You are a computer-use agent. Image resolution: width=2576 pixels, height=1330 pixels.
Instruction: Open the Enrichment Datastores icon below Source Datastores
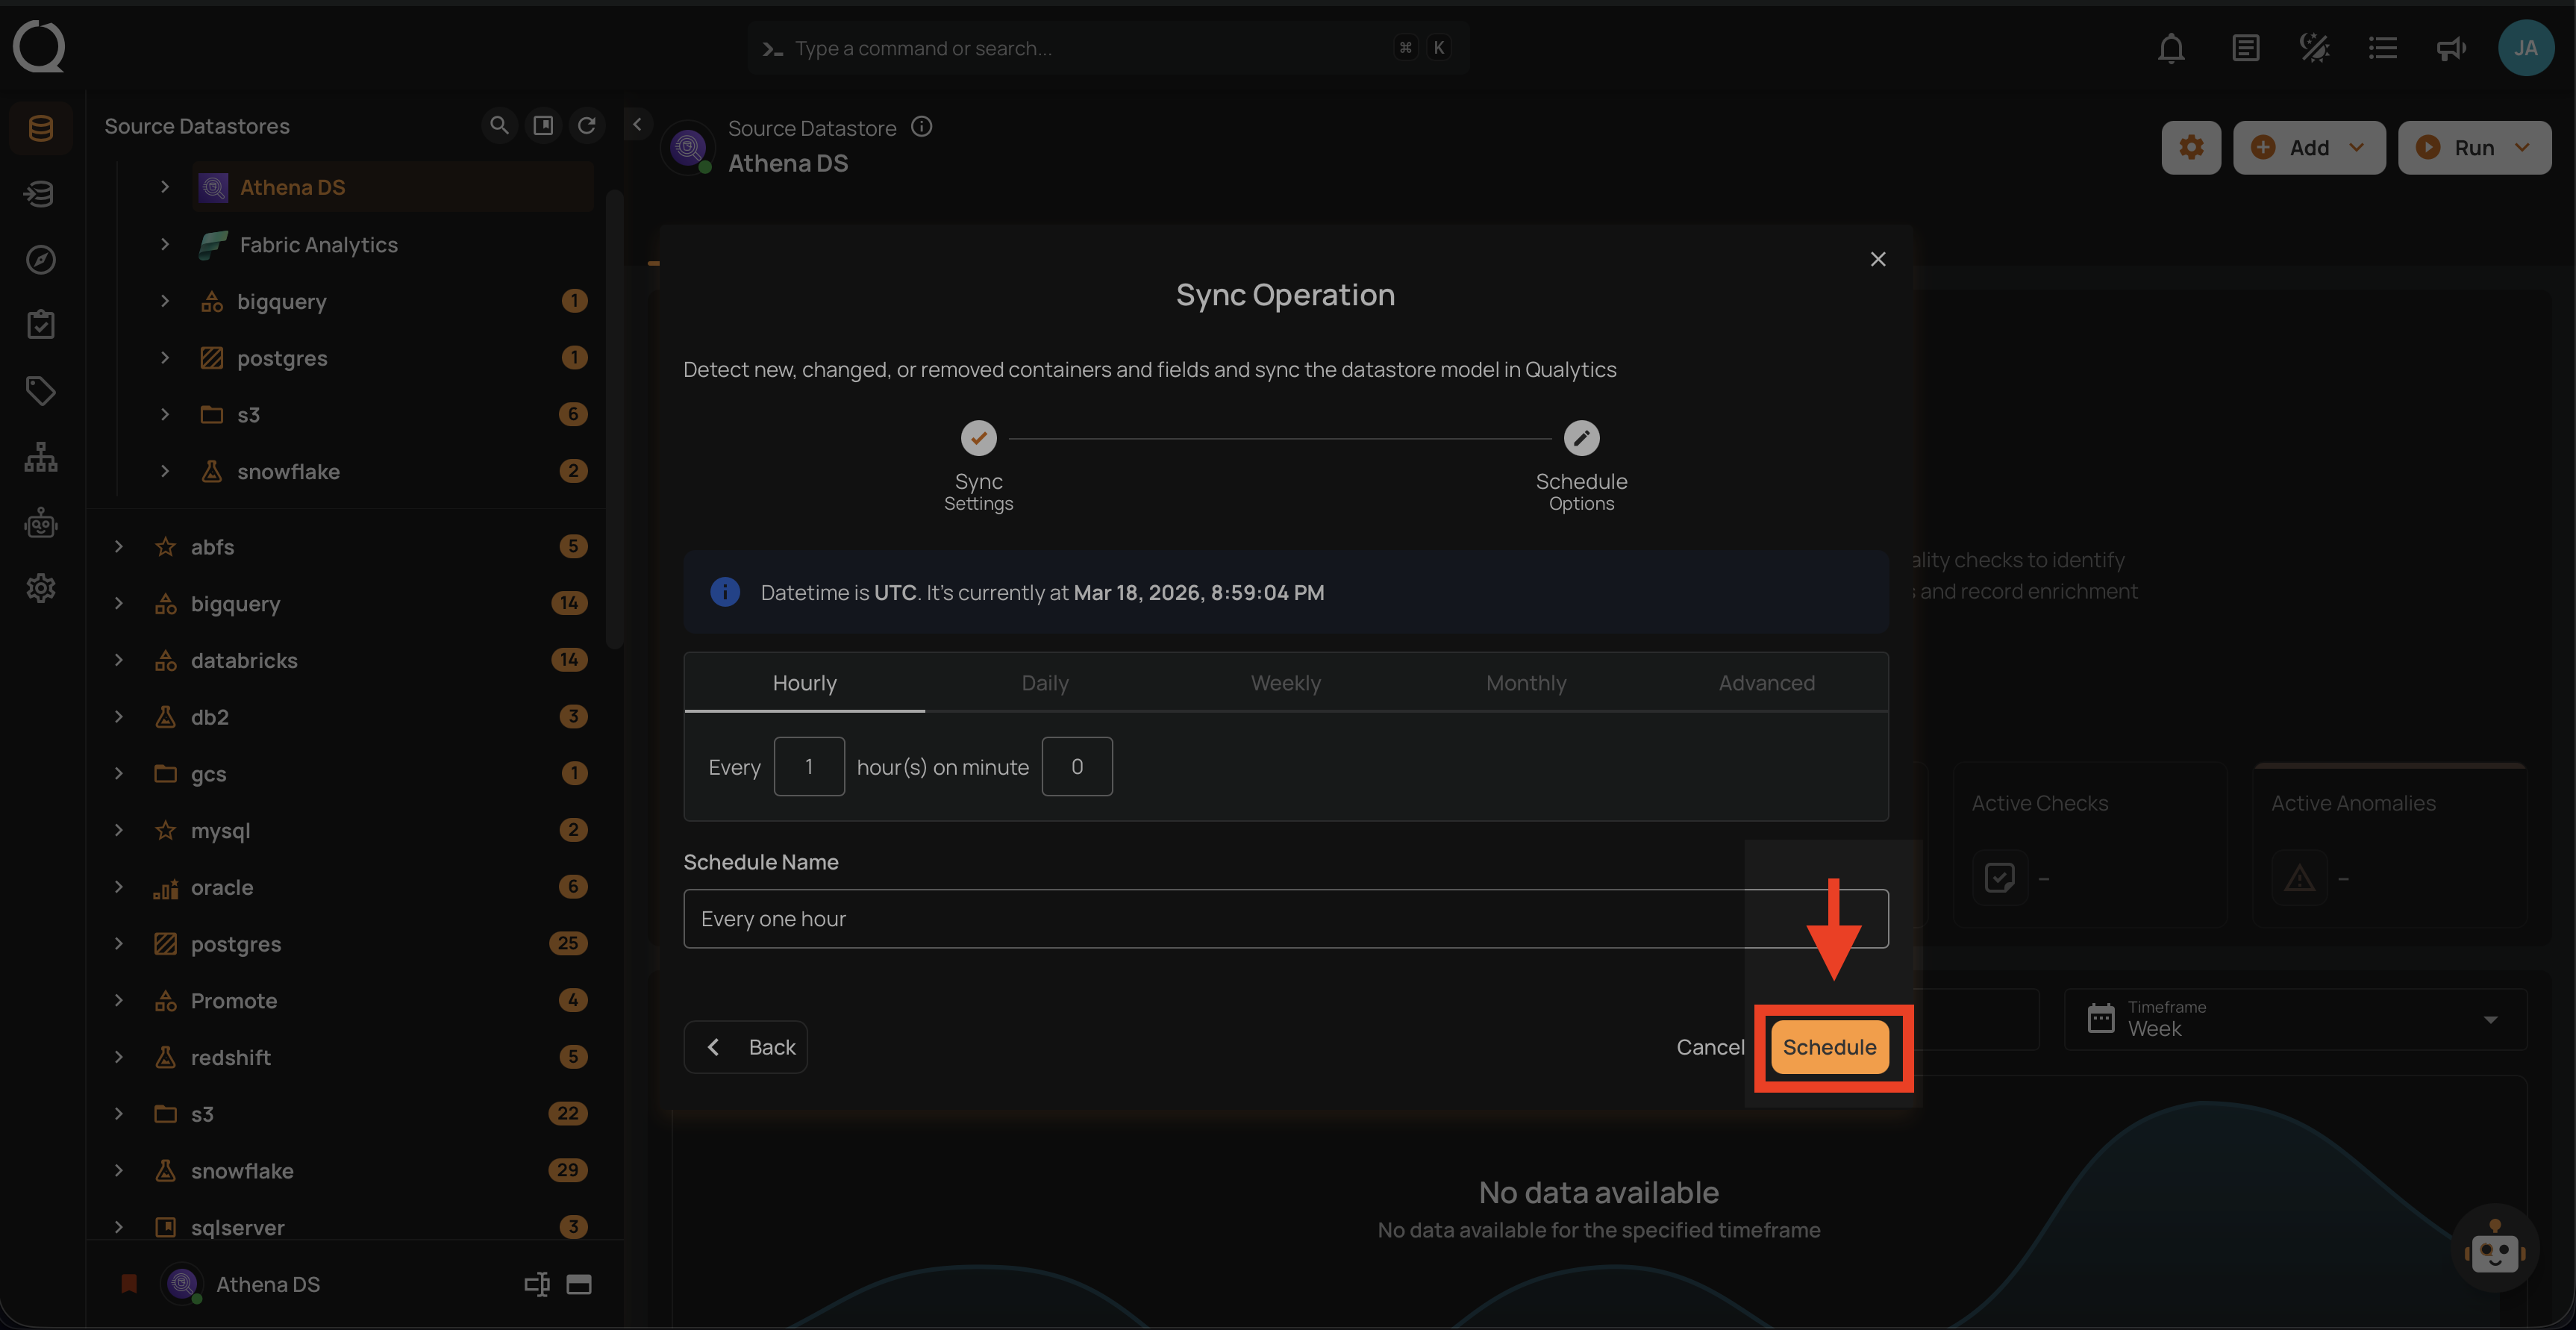click(x=40, y=193)
